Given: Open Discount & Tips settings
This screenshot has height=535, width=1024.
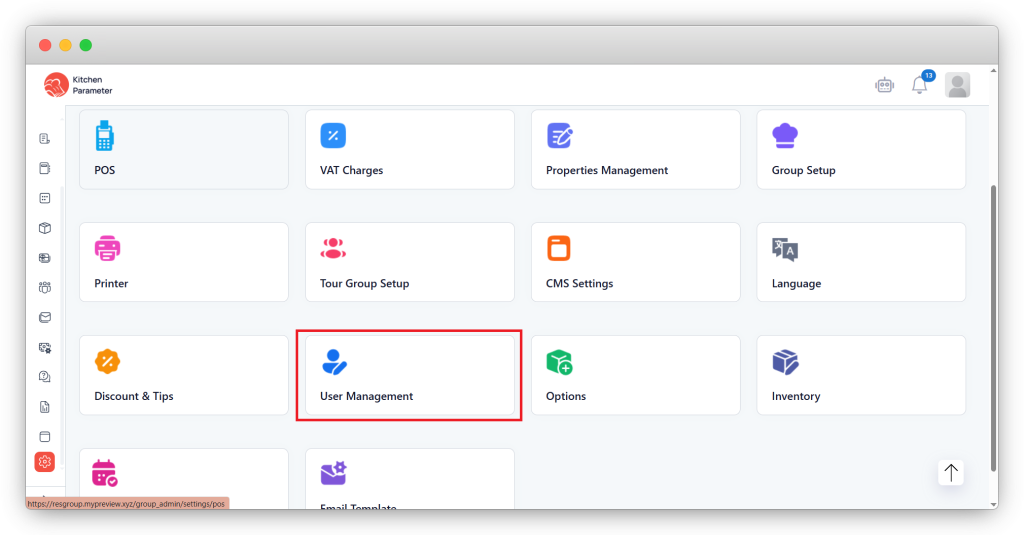Looking at the screenshot, I should 183,375.
